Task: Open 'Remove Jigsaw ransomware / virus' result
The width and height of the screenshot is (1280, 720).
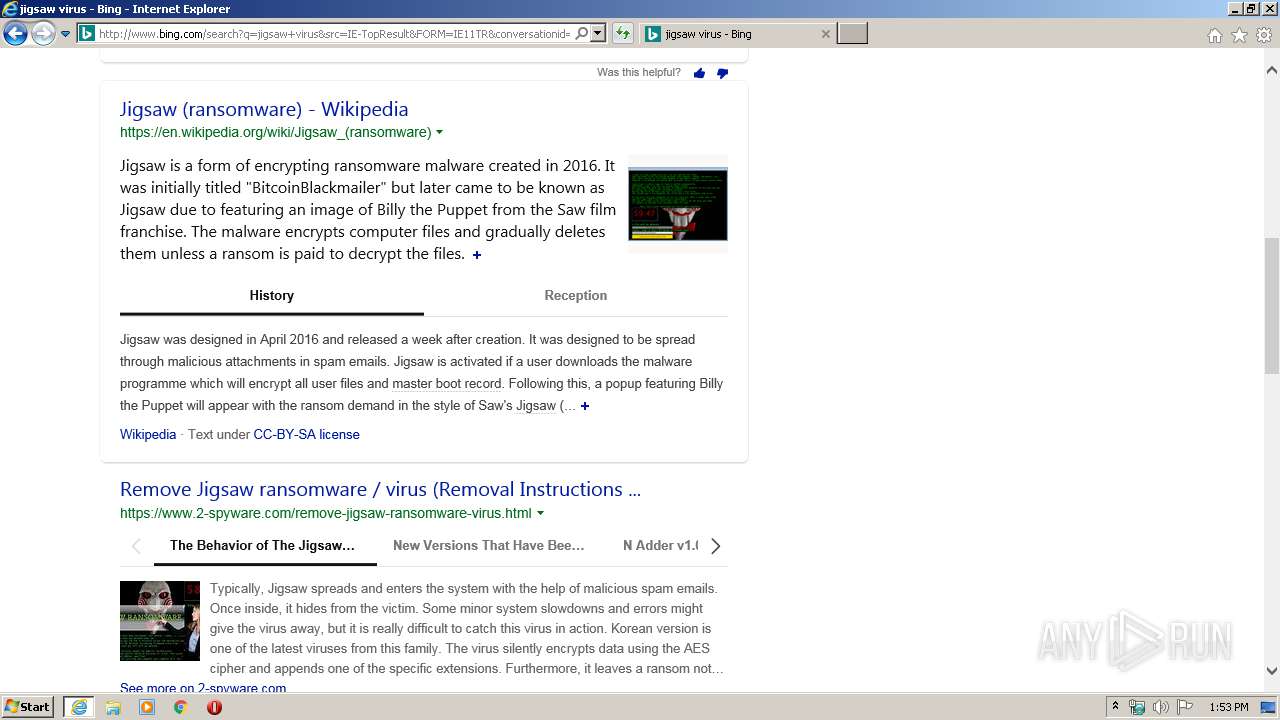Action: (x=380, y=489)
